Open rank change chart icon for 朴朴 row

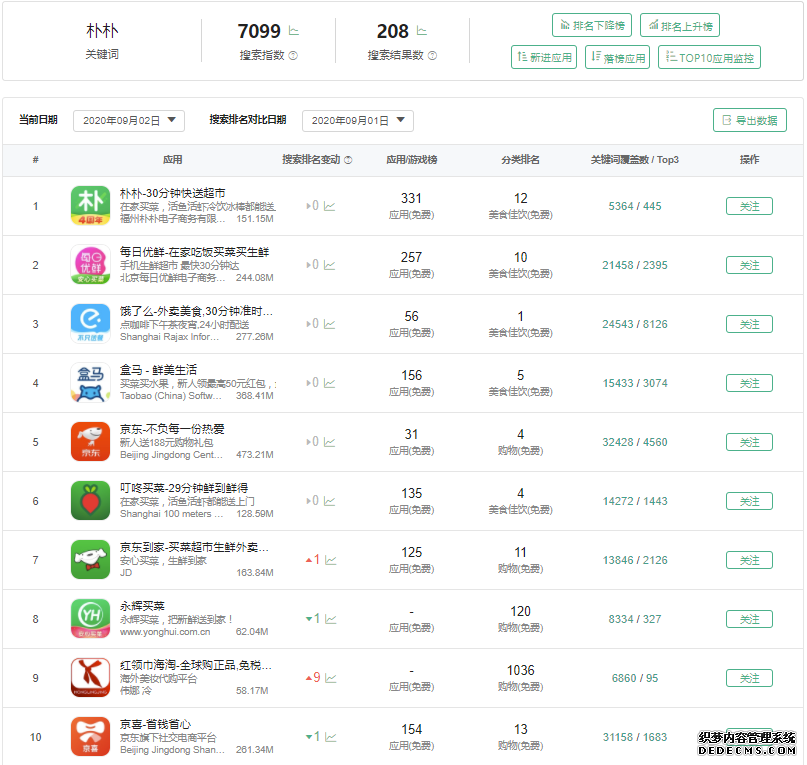330,206
